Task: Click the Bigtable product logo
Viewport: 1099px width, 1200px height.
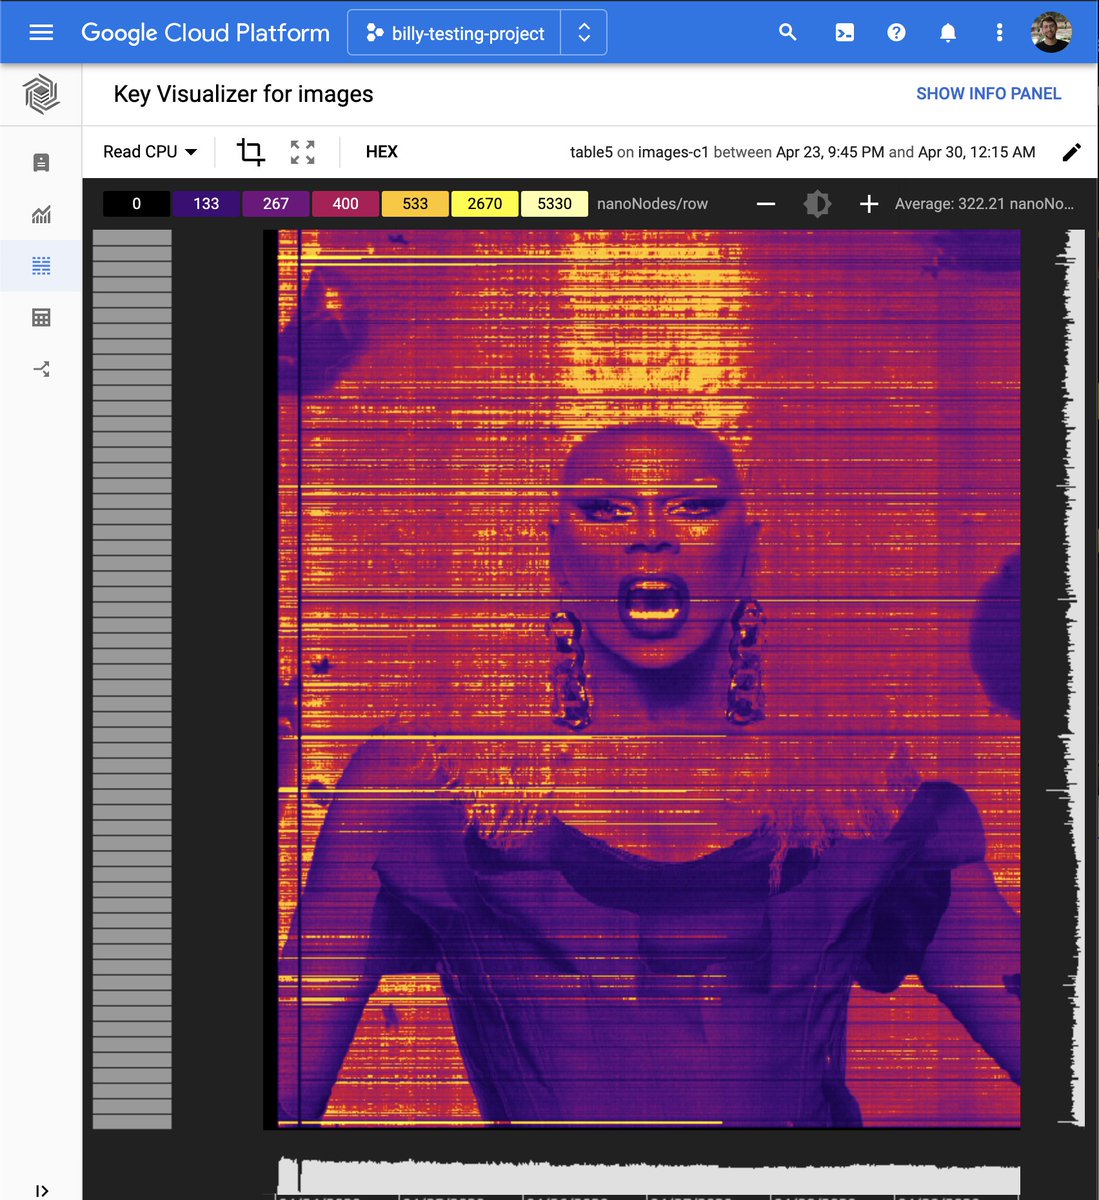Action: pyautogui.click(x=41, y=95)
